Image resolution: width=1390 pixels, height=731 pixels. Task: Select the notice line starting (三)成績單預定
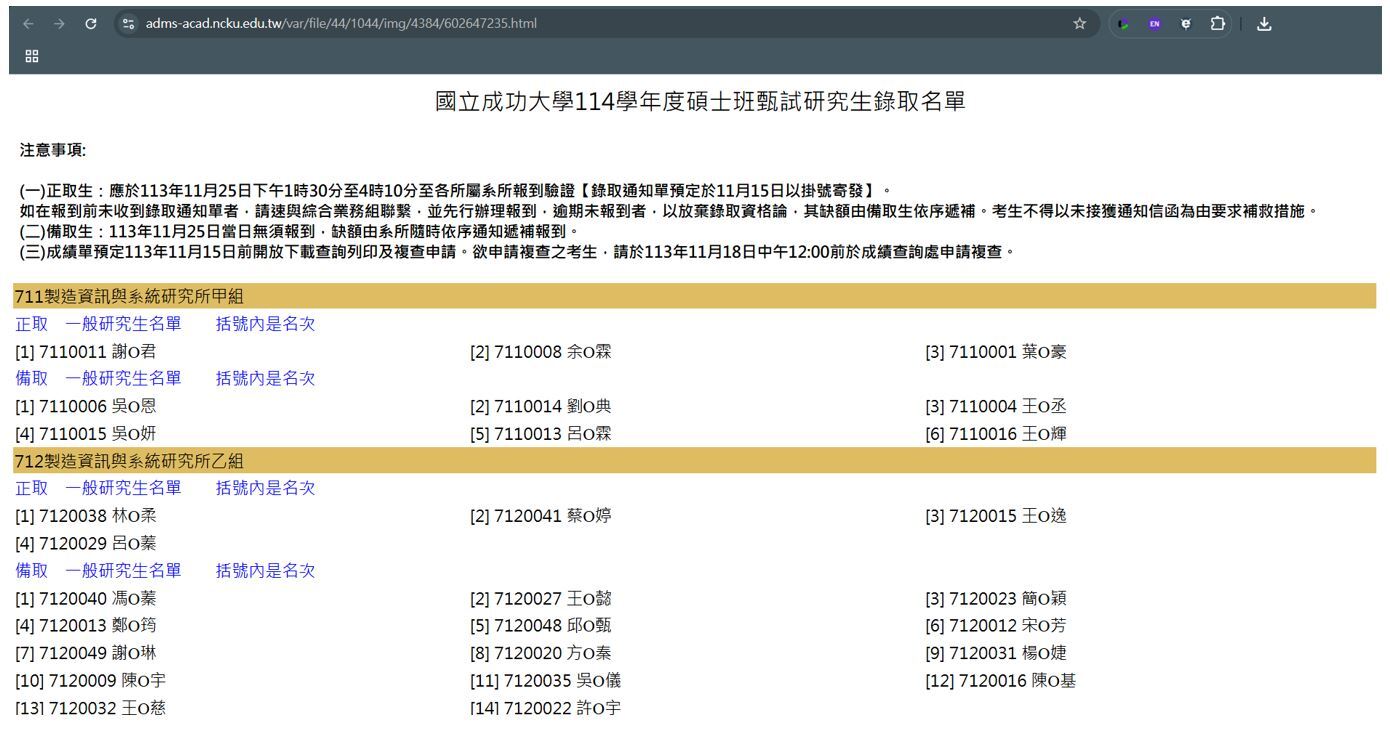pyautogui.click(x=517, y=250)
